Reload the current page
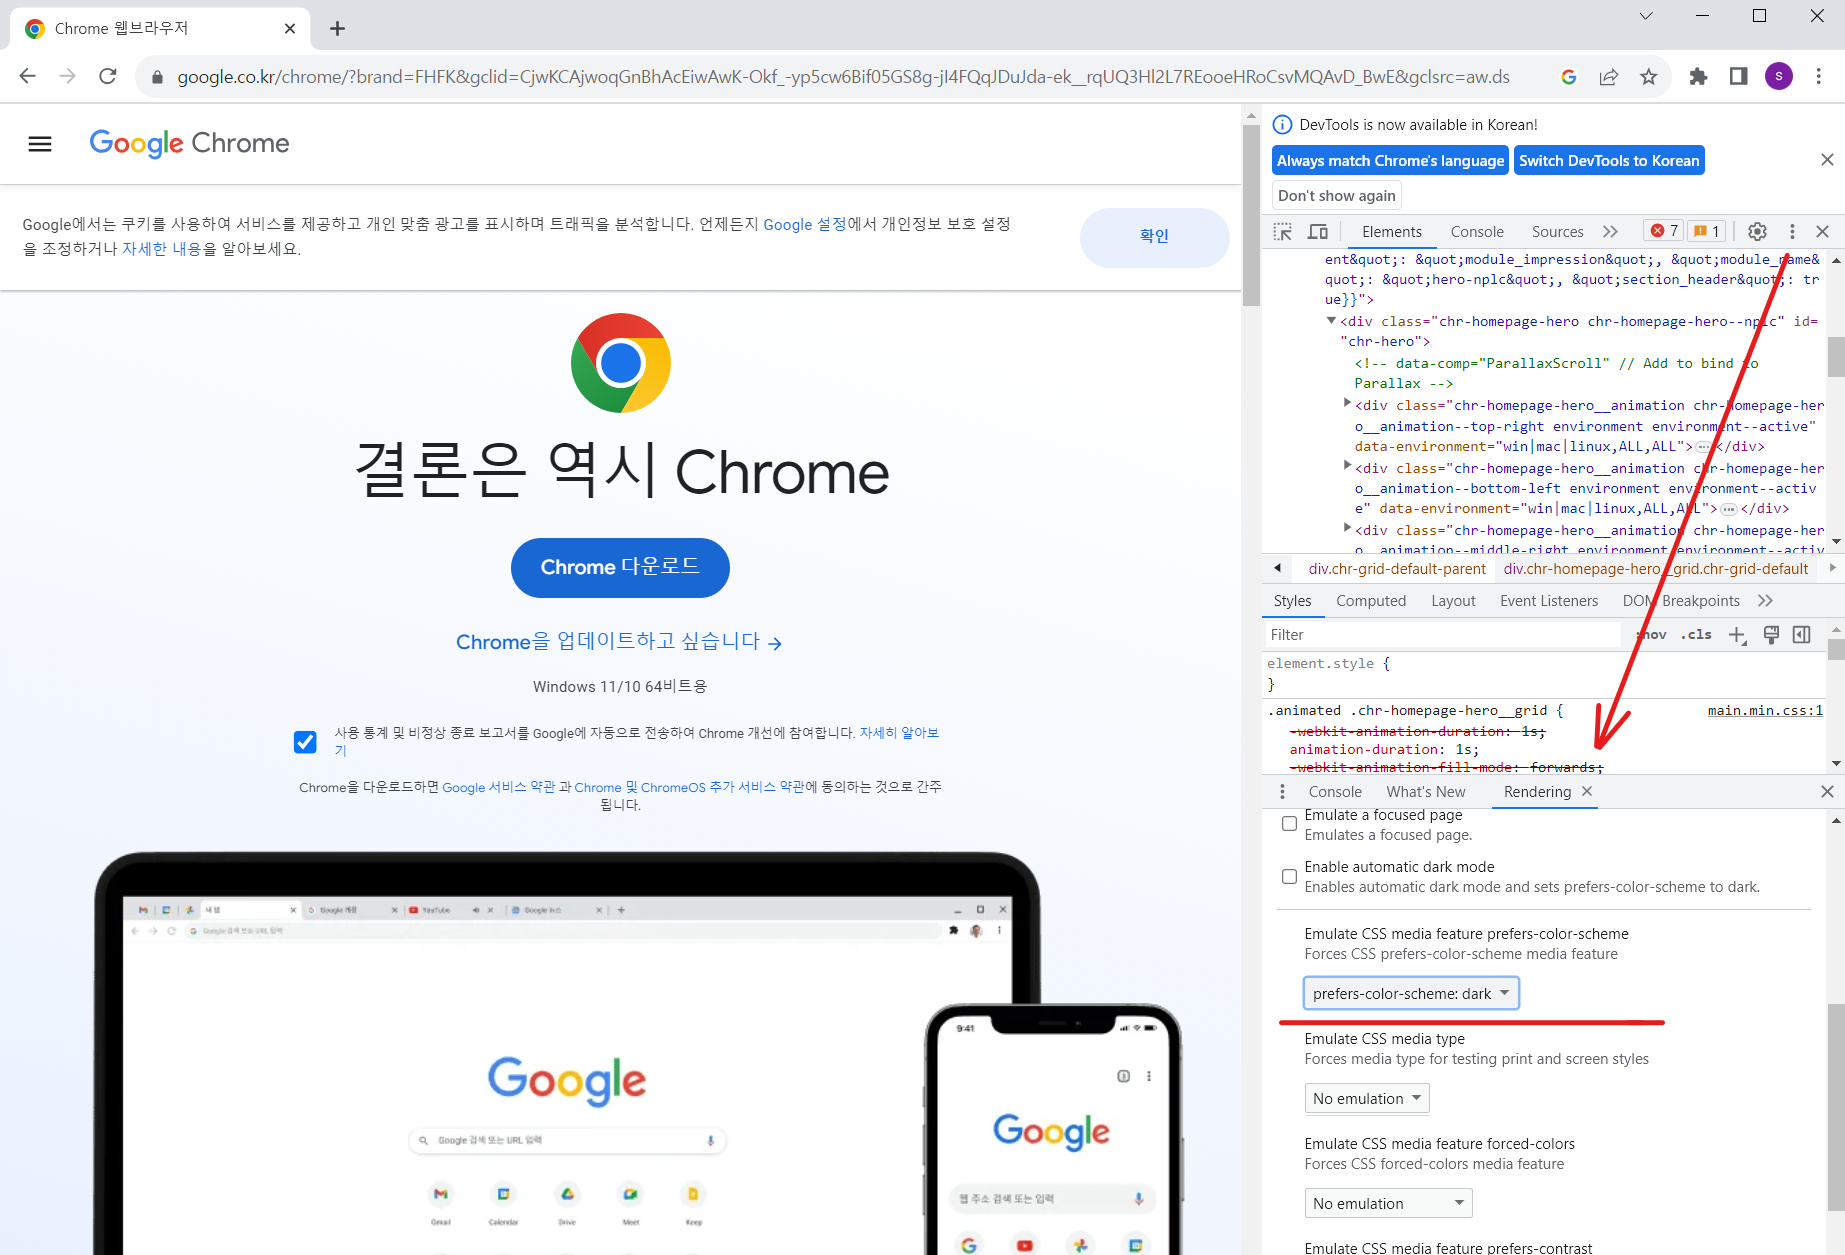This screenshot has width=1845, height=1255. point(108,76)
